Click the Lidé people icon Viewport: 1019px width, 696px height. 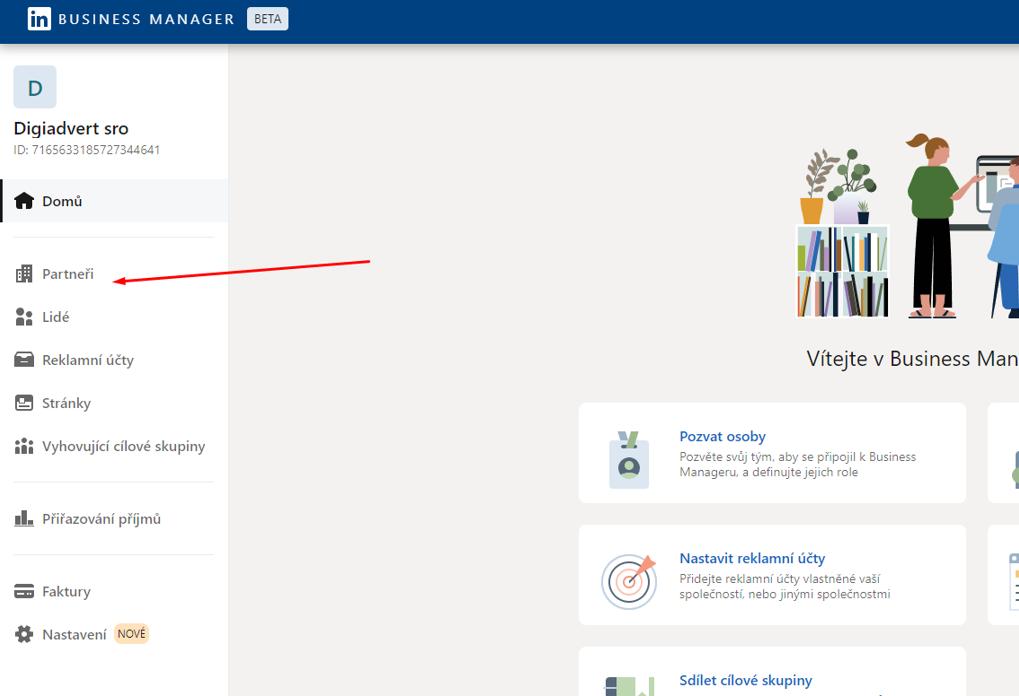click(x=22, y=316)
